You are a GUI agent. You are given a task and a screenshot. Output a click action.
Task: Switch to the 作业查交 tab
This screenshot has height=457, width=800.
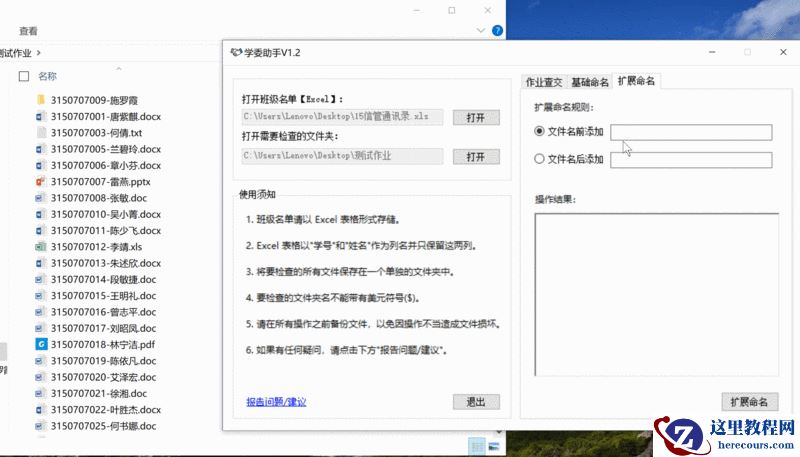coord(543,82)
